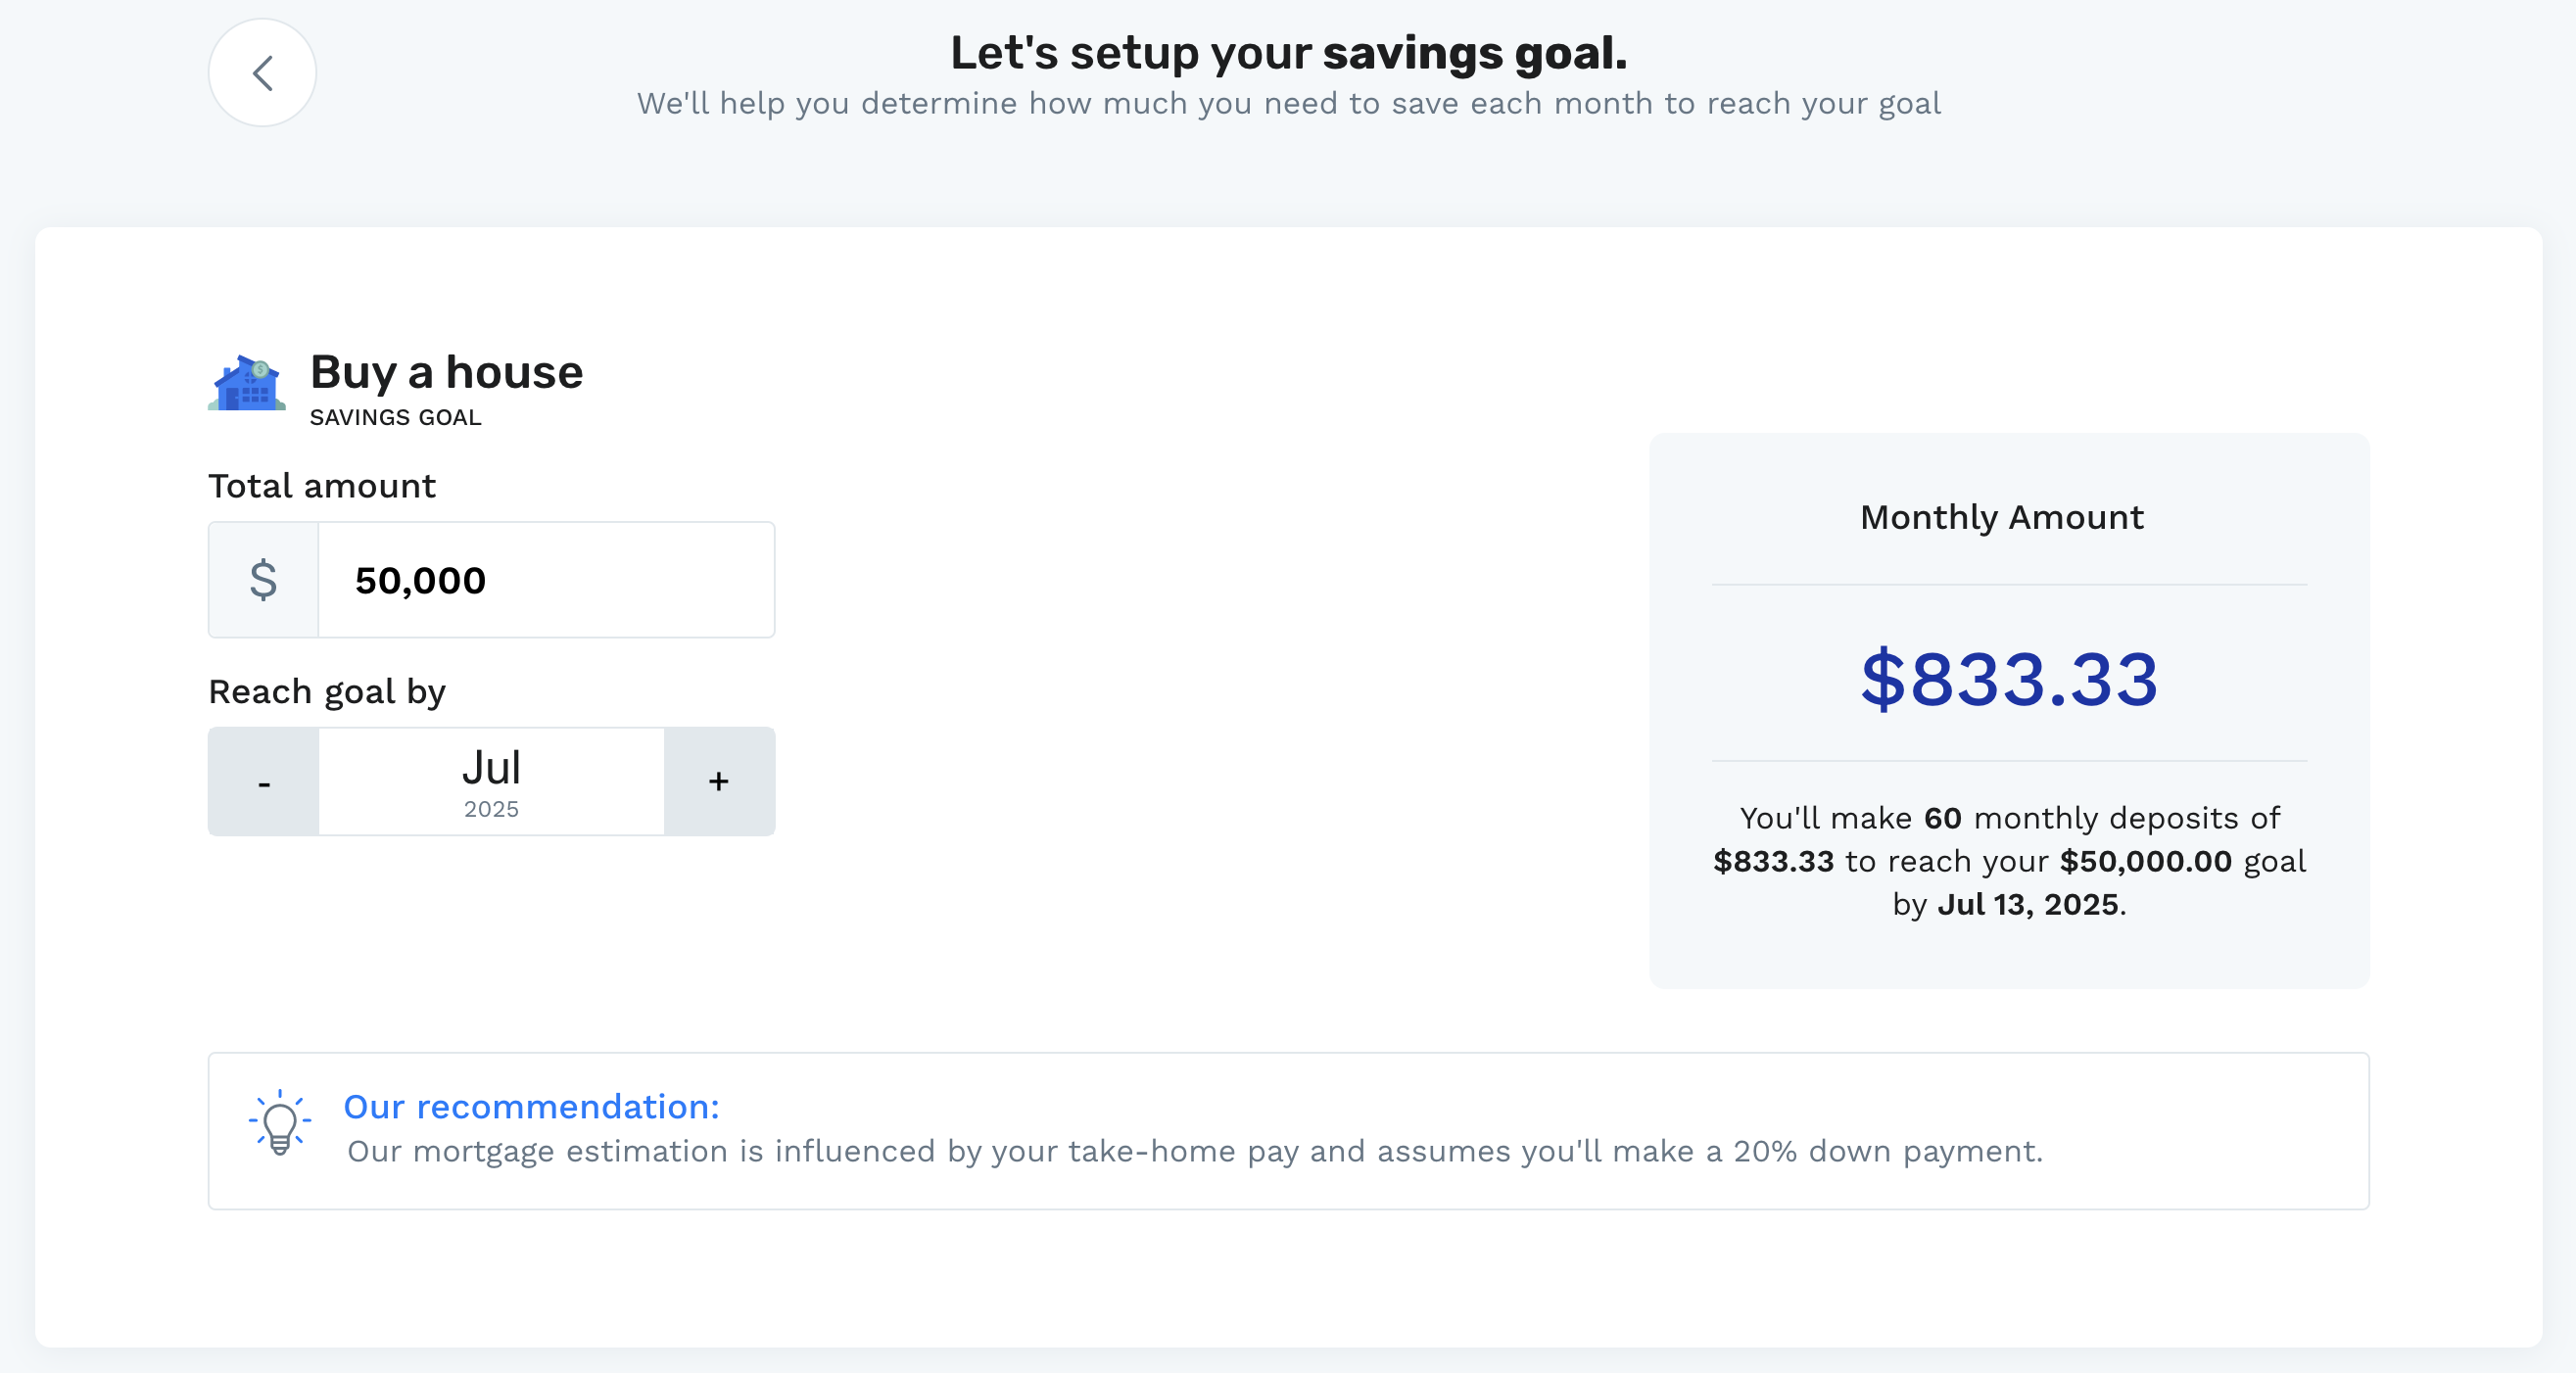The width and height of the screenshot is (2576, 1373).
Task: Click the Total amount label
Action: 322,486
